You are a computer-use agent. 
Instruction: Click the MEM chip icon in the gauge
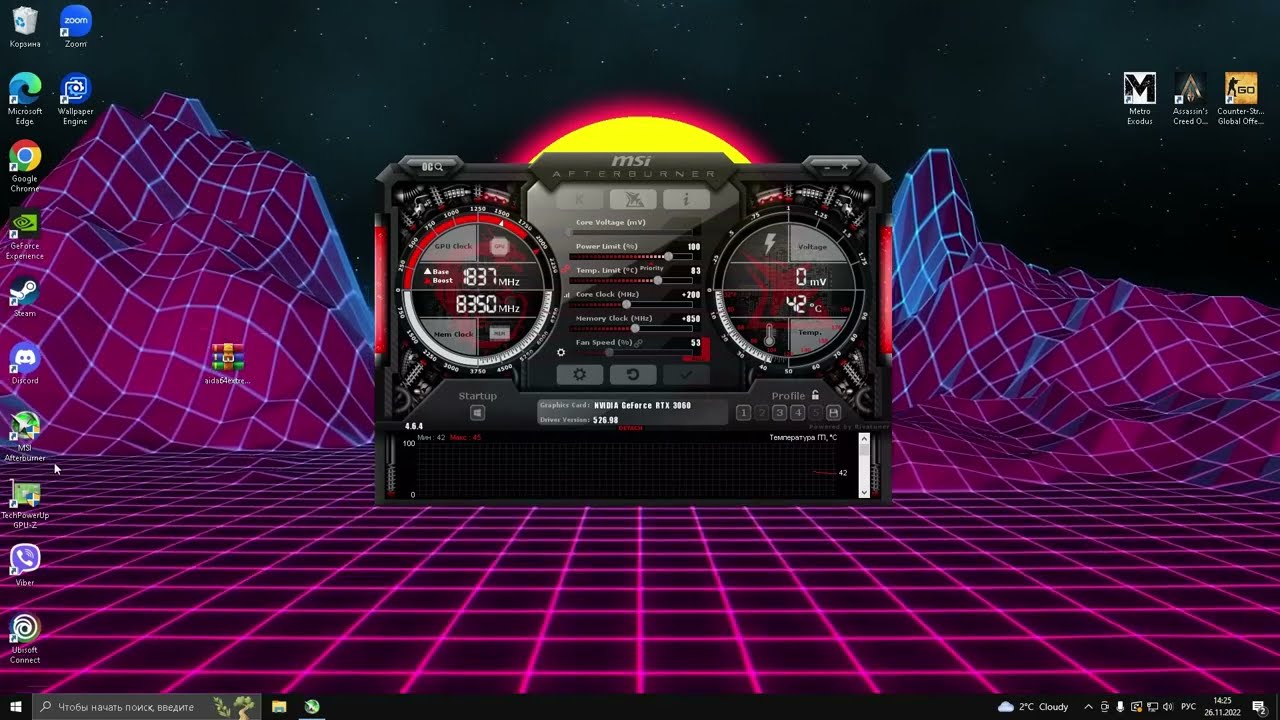click(x=499, y=333)
